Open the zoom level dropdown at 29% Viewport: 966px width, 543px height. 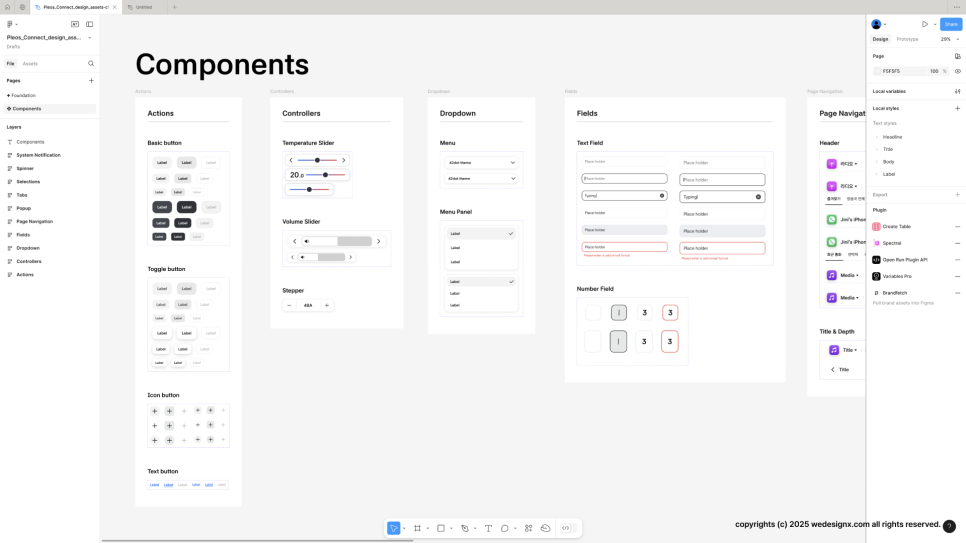(x=948, y=39)
